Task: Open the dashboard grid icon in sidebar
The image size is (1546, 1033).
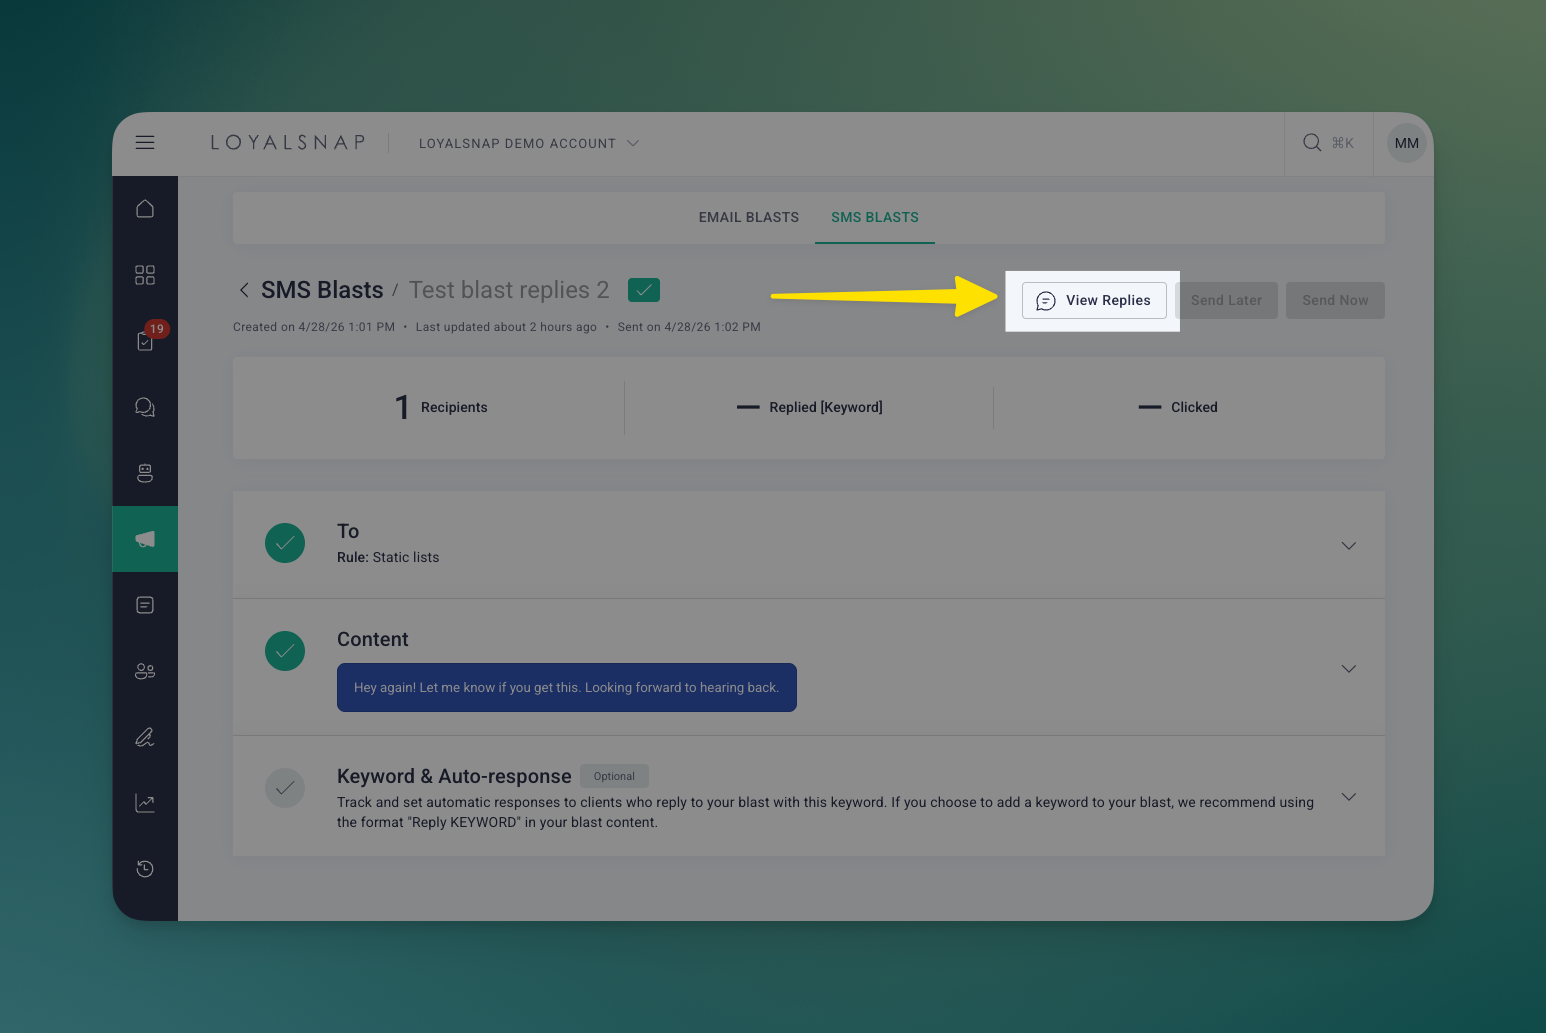Action: tap(145, 275)
